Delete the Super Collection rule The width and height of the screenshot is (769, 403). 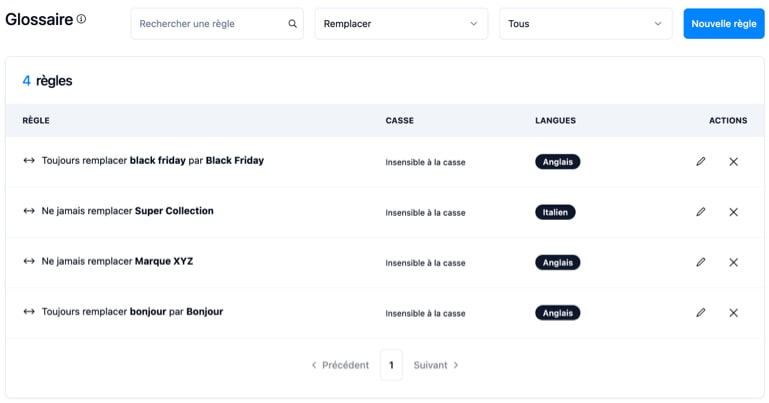pos(733,212)
